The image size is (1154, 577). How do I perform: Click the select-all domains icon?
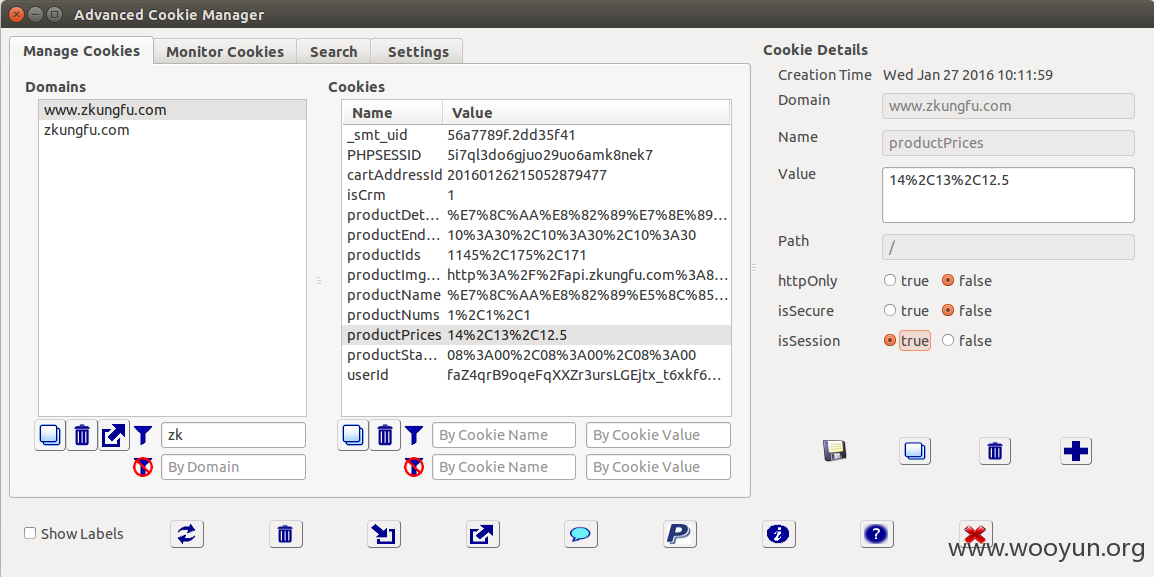[50, 435]
